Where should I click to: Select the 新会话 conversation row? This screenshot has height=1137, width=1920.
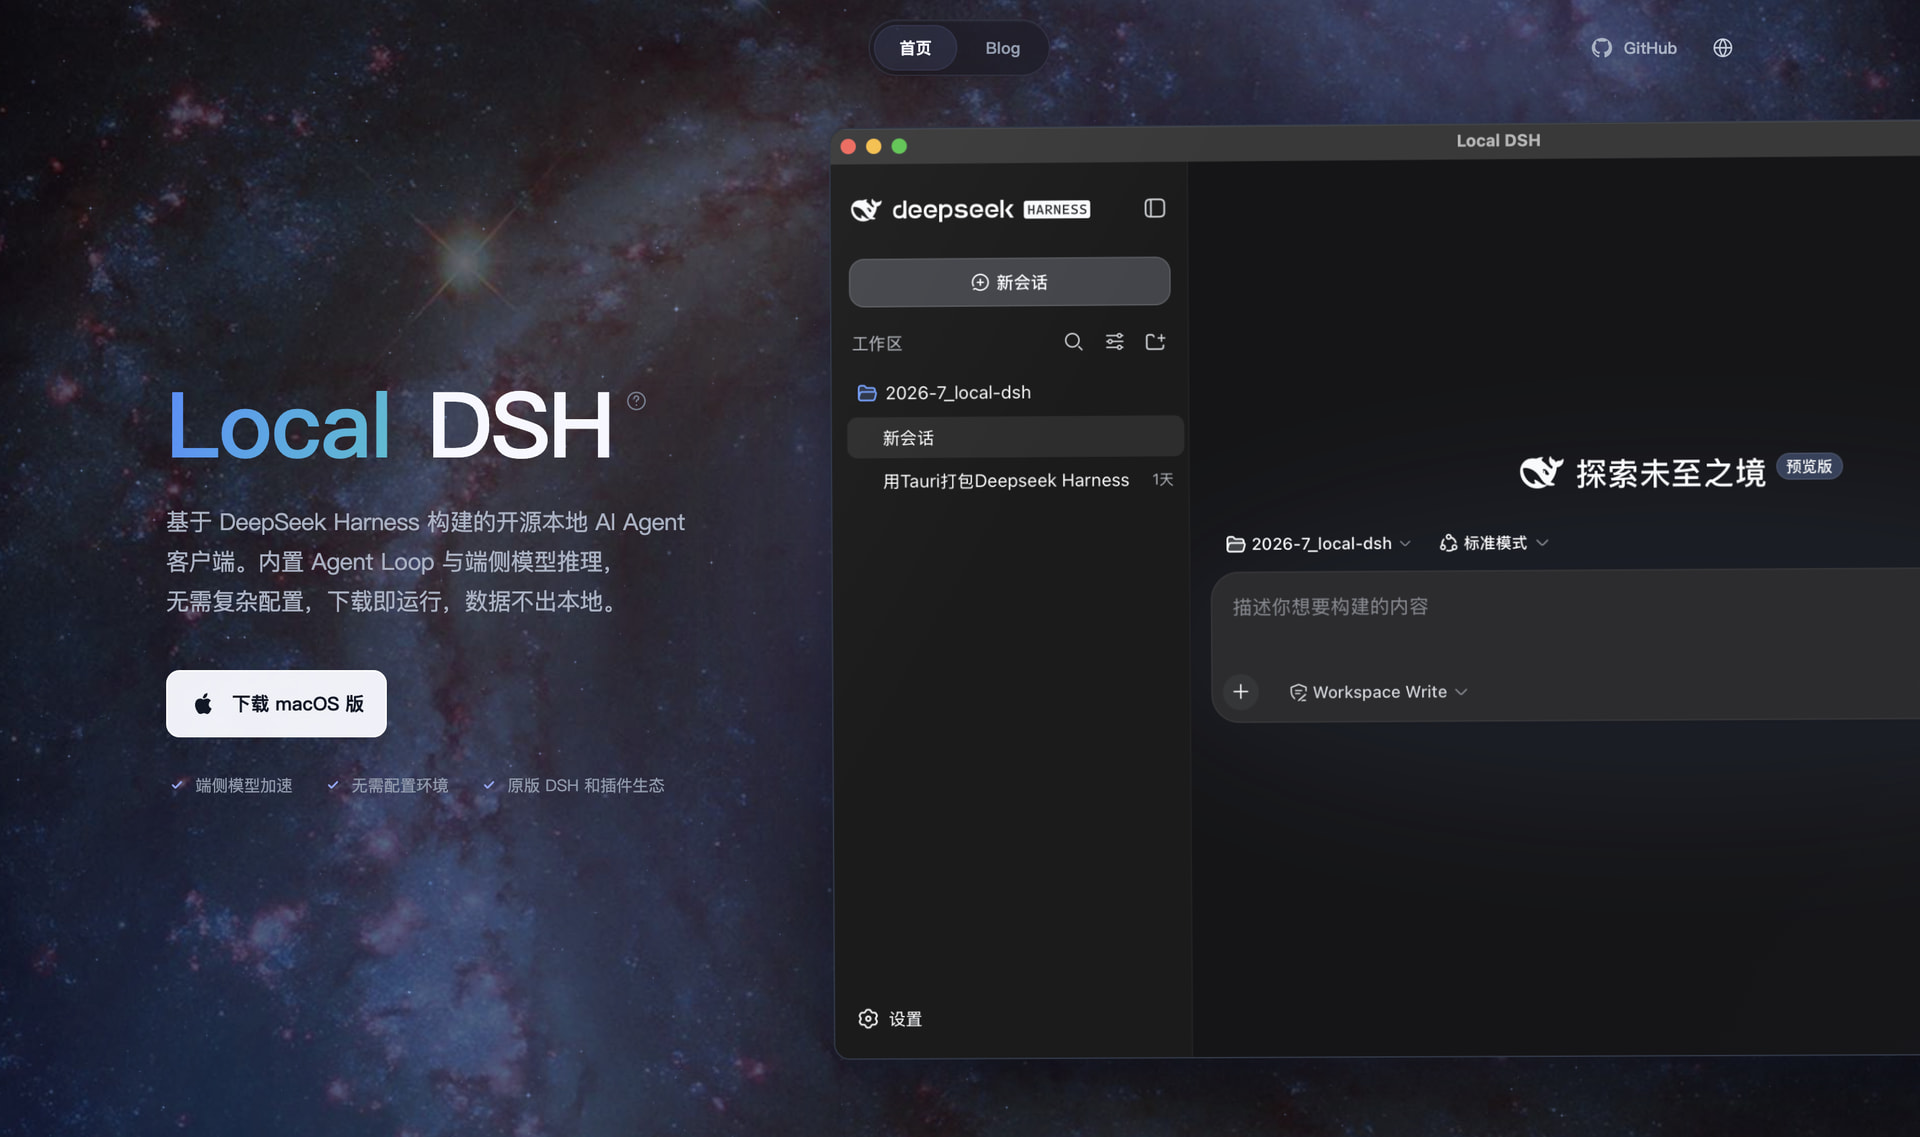point(1015,438)
